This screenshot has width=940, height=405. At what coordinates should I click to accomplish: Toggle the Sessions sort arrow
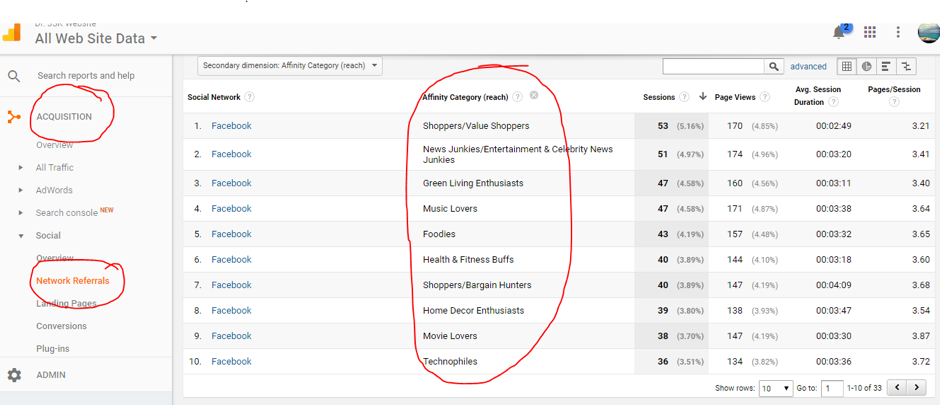click(702, 97)
